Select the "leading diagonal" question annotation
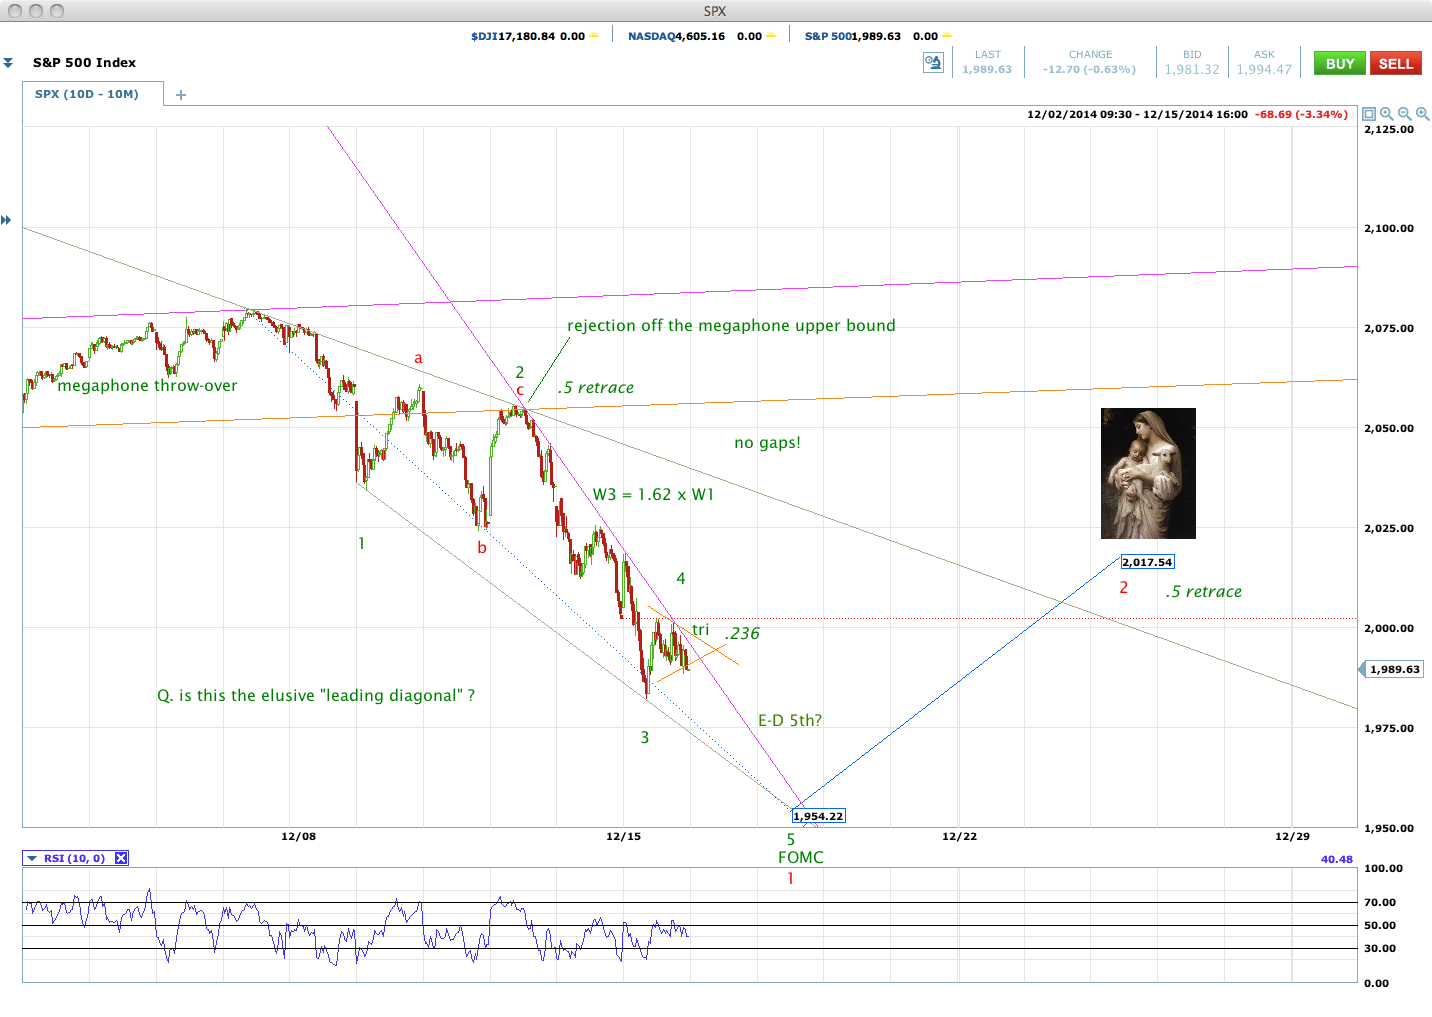The image size is (1432, 1017). click(x=316, y=696)
